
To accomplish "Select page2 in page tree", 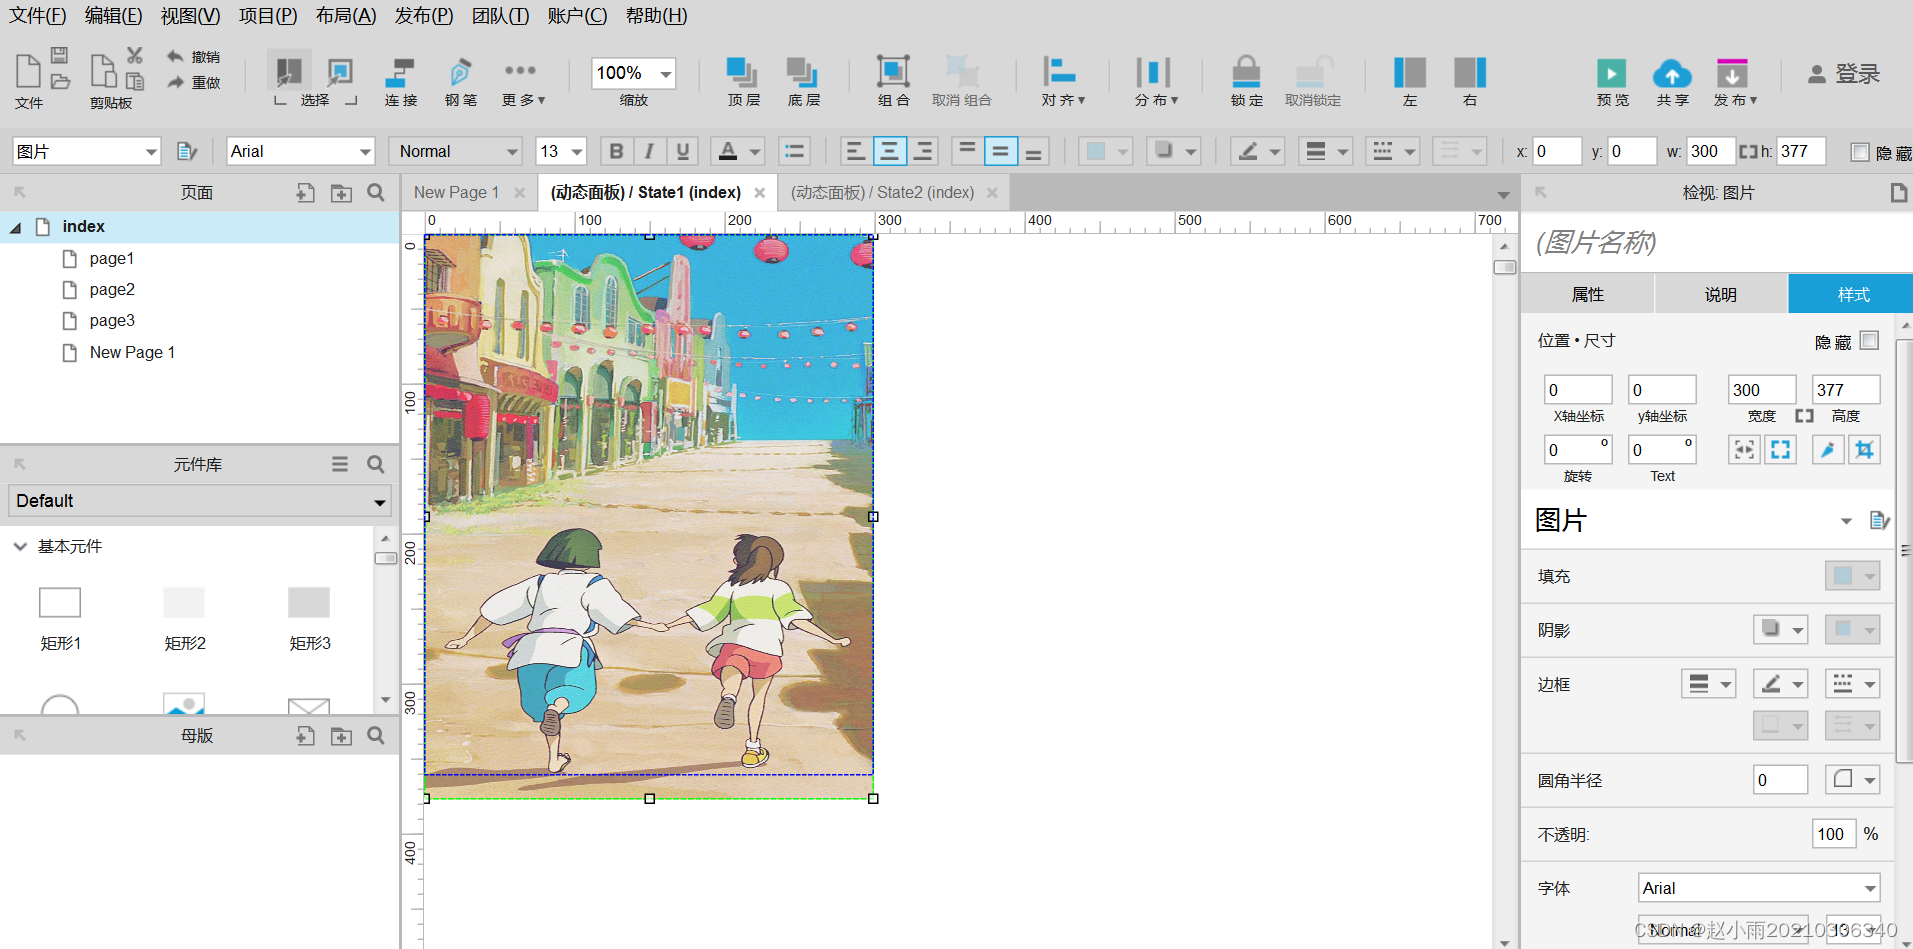I will click(x=112, y=289).
